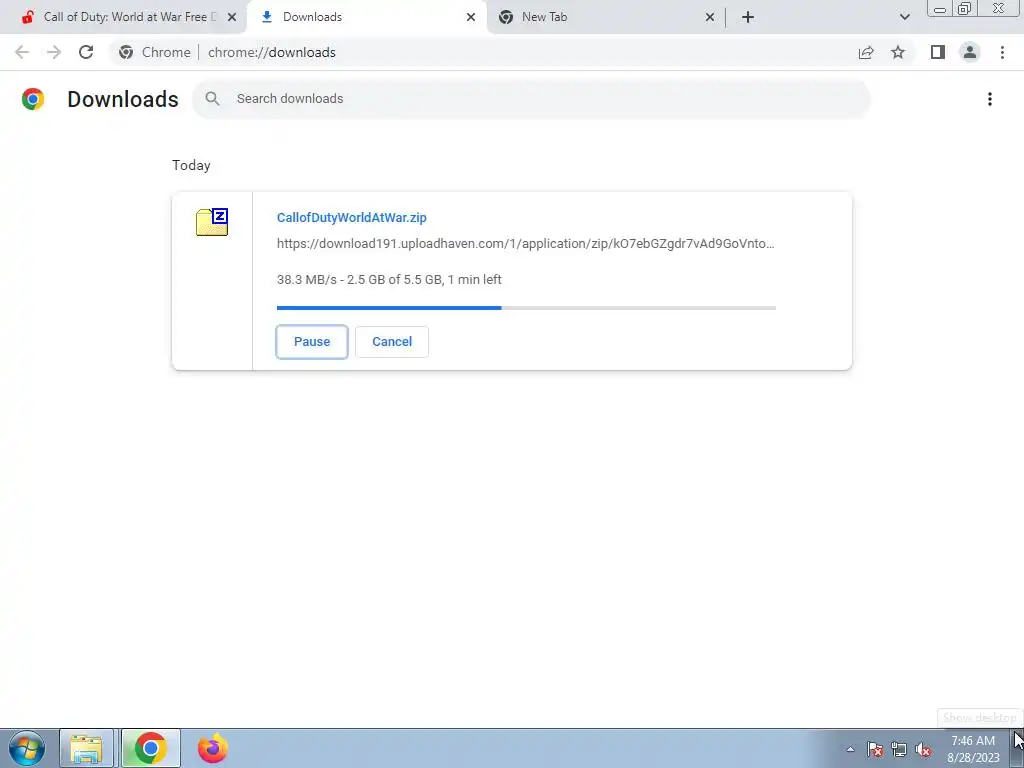Open the Action Center flag icon

875,749
